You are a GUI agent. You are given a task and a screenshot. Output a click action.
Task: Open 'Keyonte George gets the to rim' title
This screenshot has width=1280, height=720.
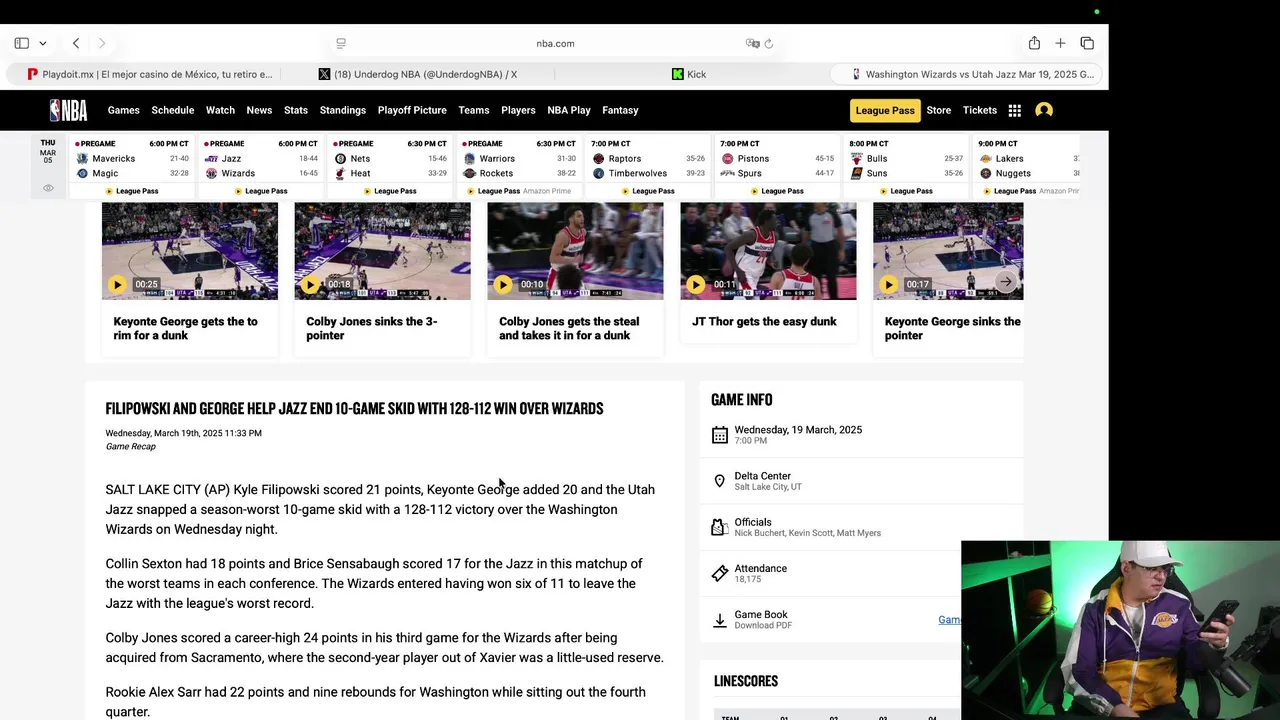pos(186,328)
